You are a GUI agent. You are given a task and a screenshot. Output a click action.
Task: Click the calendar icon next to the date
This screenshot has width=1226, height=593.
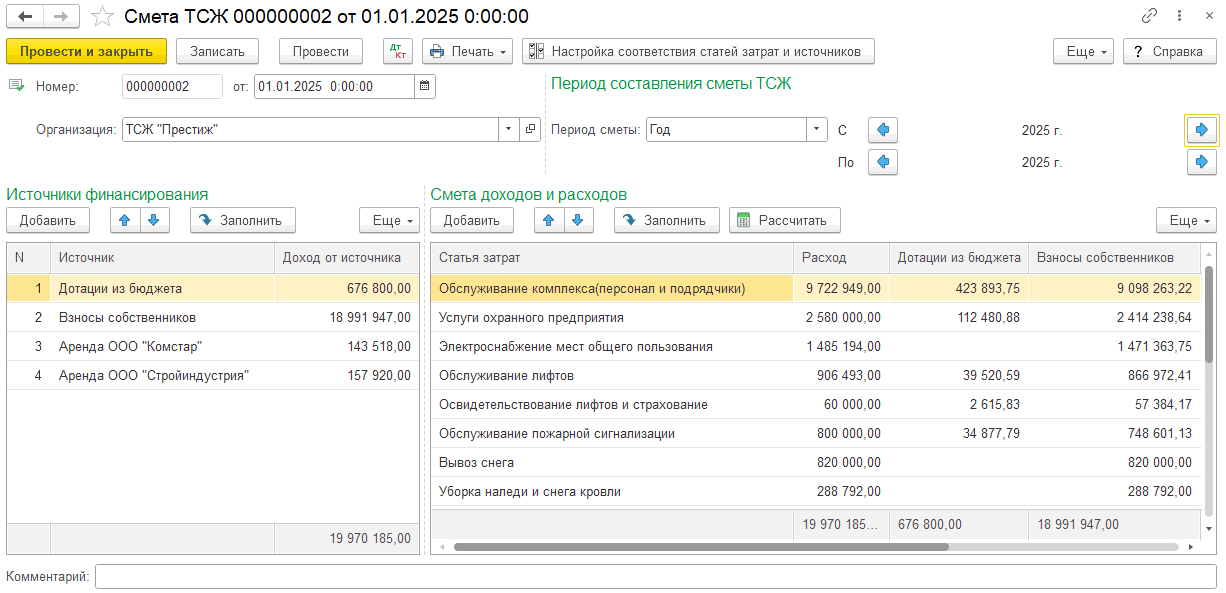pos(425,87)
